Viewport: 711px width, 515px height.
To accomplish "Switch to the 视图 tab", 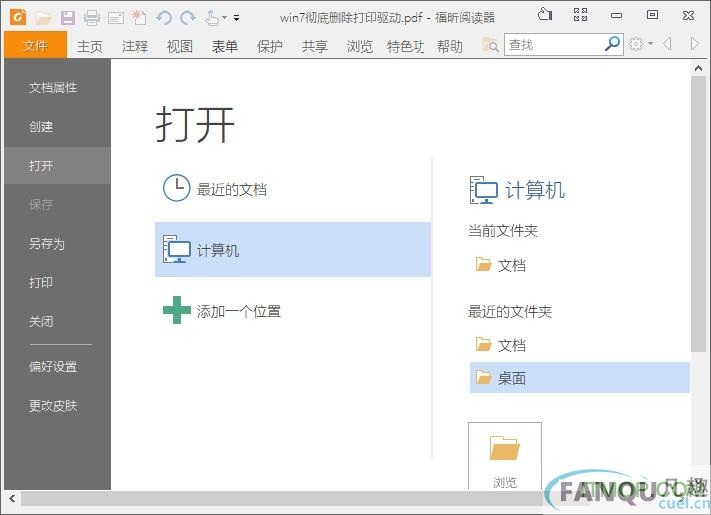I will [180, 46].
